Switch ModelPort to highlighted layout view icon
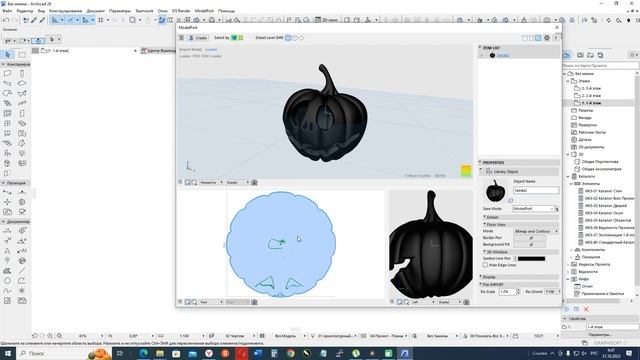This screenshot has width=640, height=360. click(x=538, y=38)
